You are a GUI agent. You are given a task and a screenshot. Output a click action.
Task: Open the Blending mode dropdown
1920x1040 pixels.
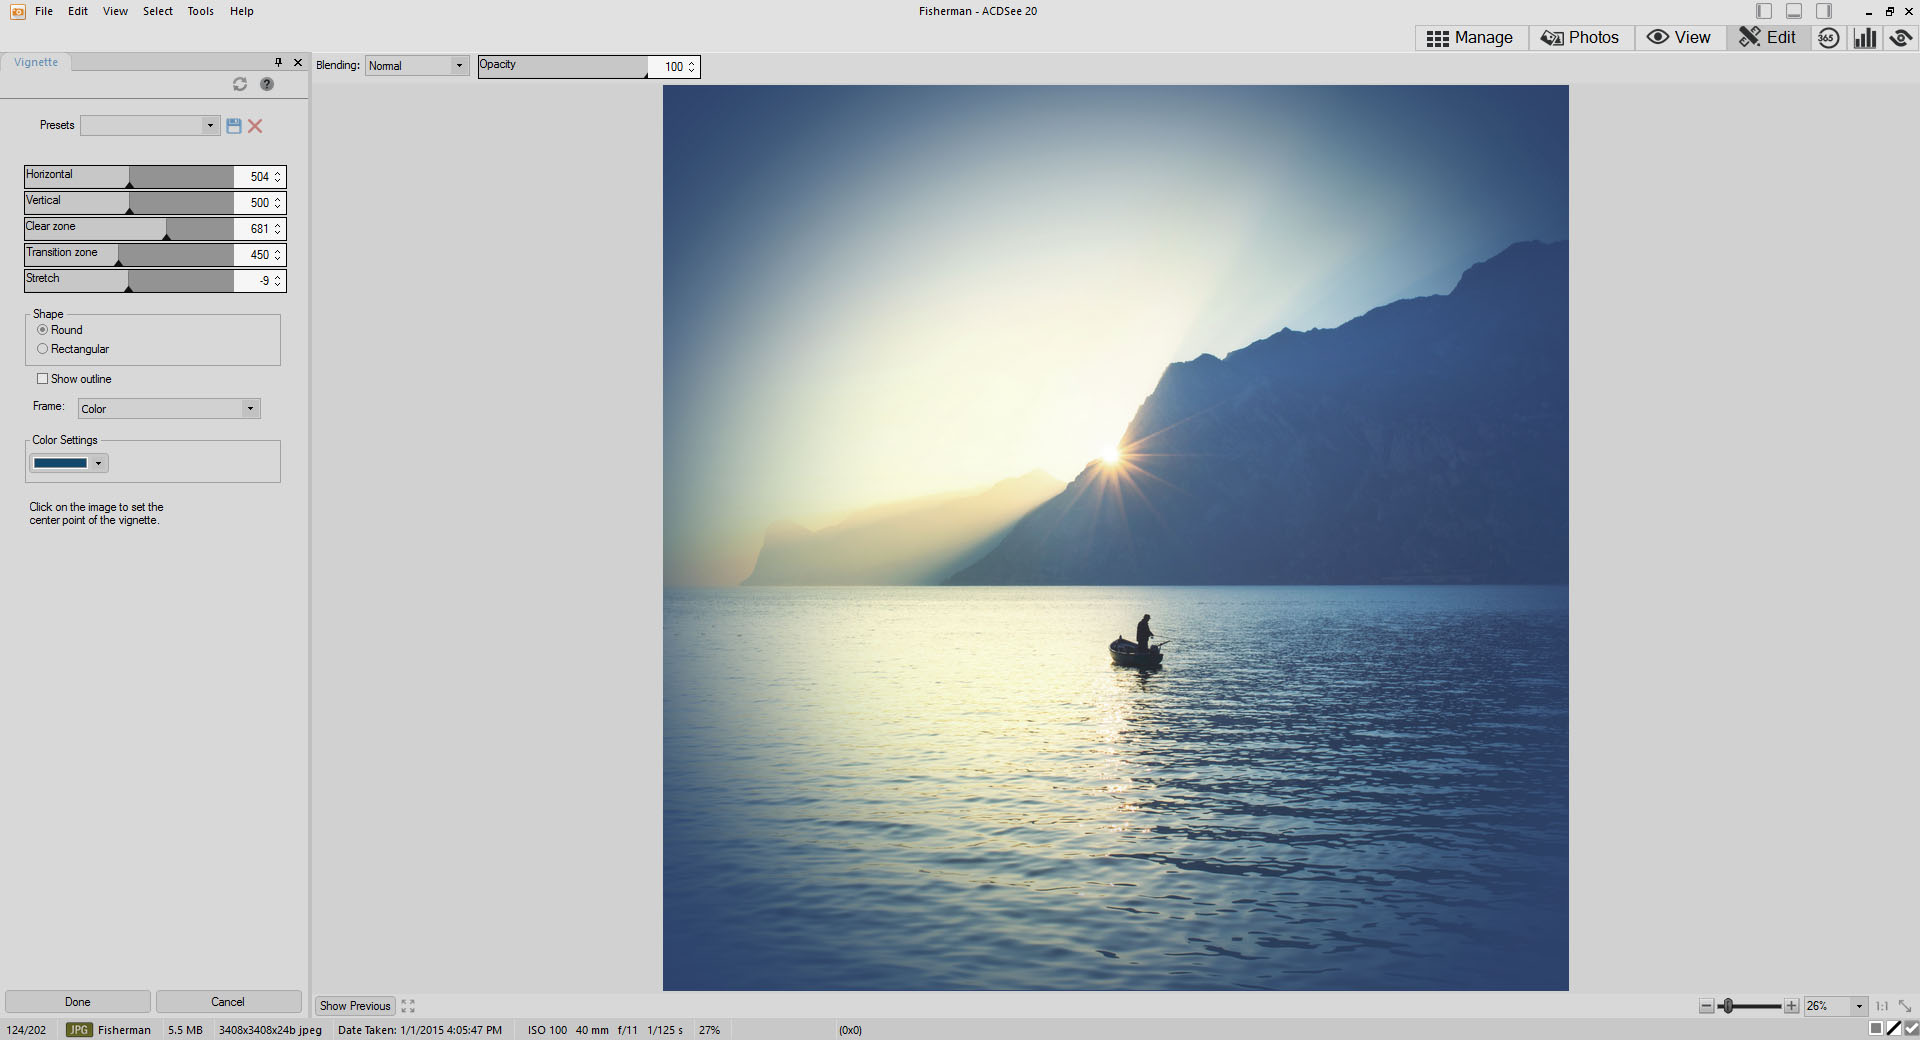point(458,66)
